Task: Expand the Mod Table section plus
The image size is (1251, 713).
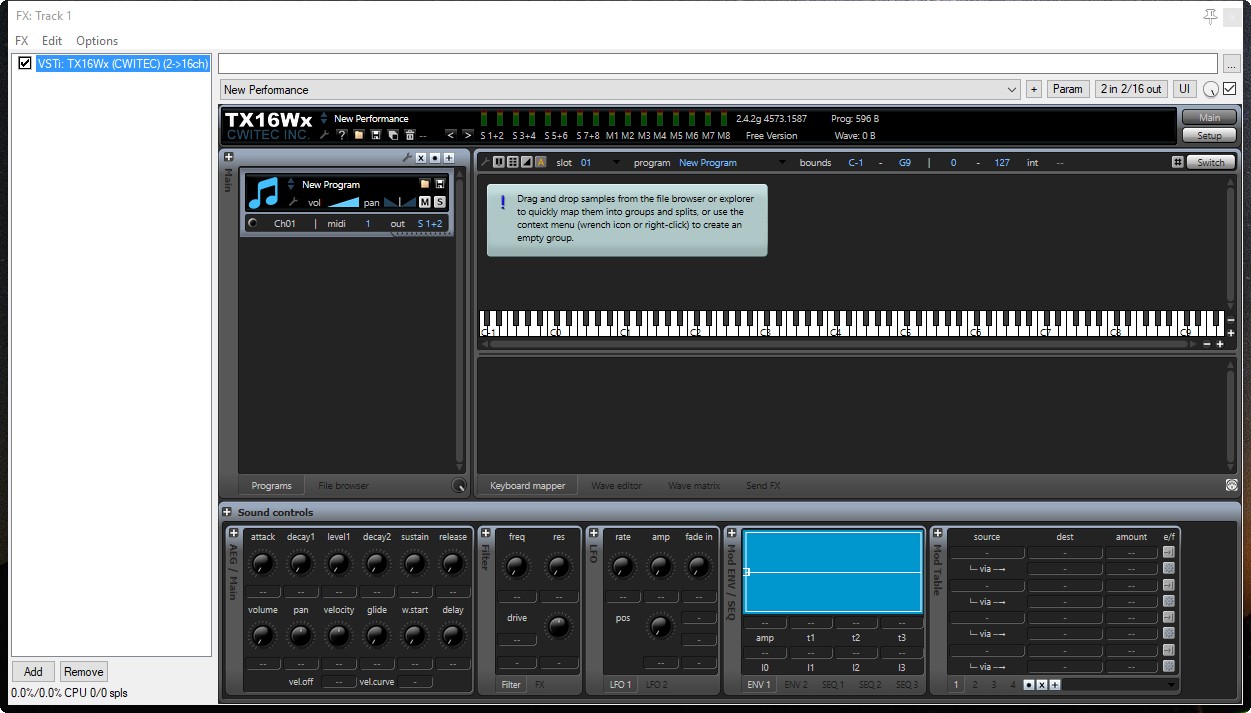Action: coord(938,533)
